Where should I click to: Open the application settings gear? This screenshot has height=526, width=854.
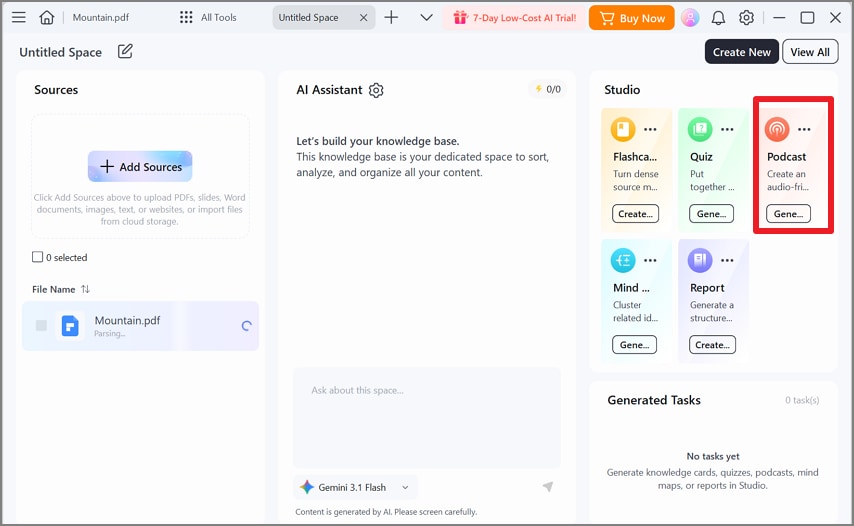click(x=746, y=17)
